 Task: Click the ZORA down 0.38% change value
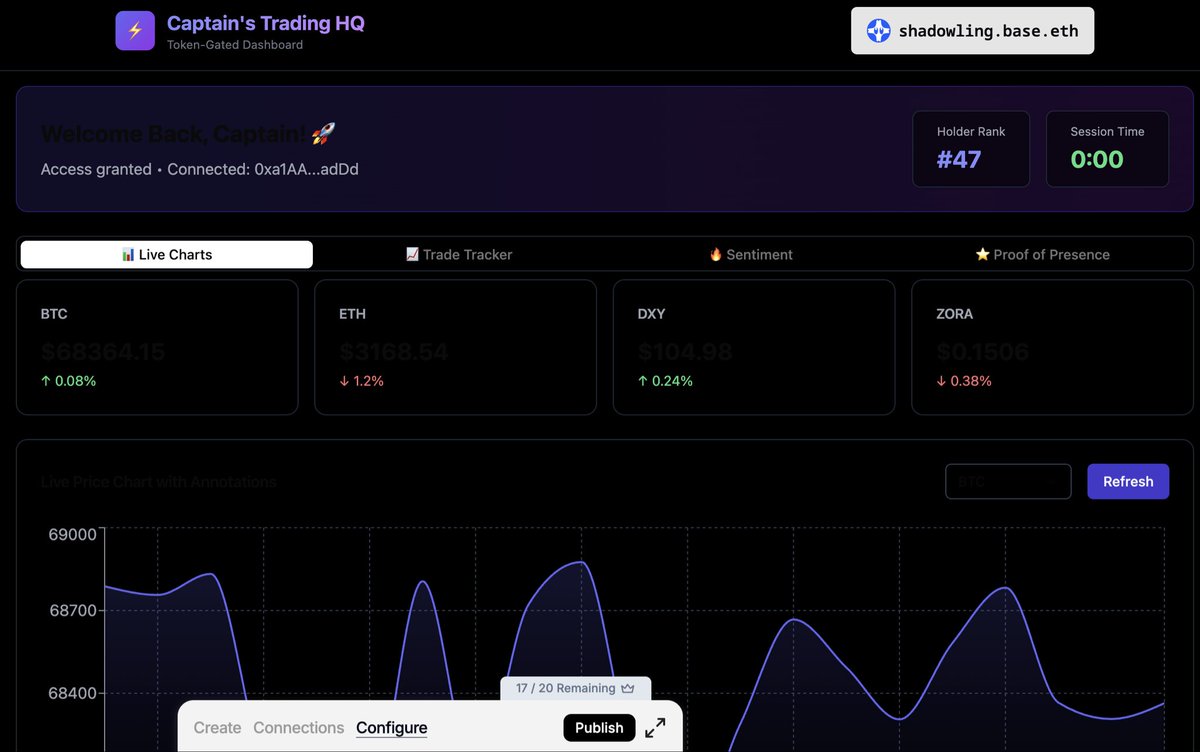point(964,381)
